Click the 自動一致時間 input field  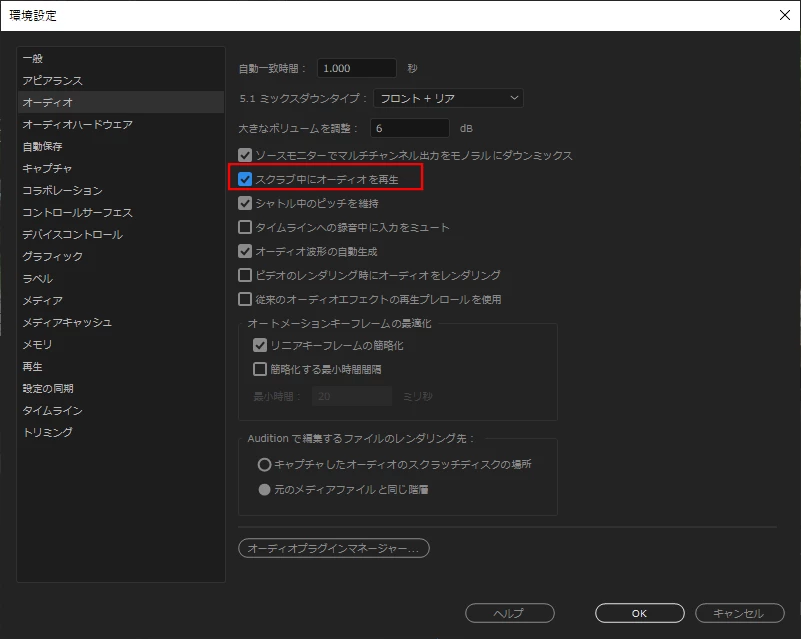[357, 68]
